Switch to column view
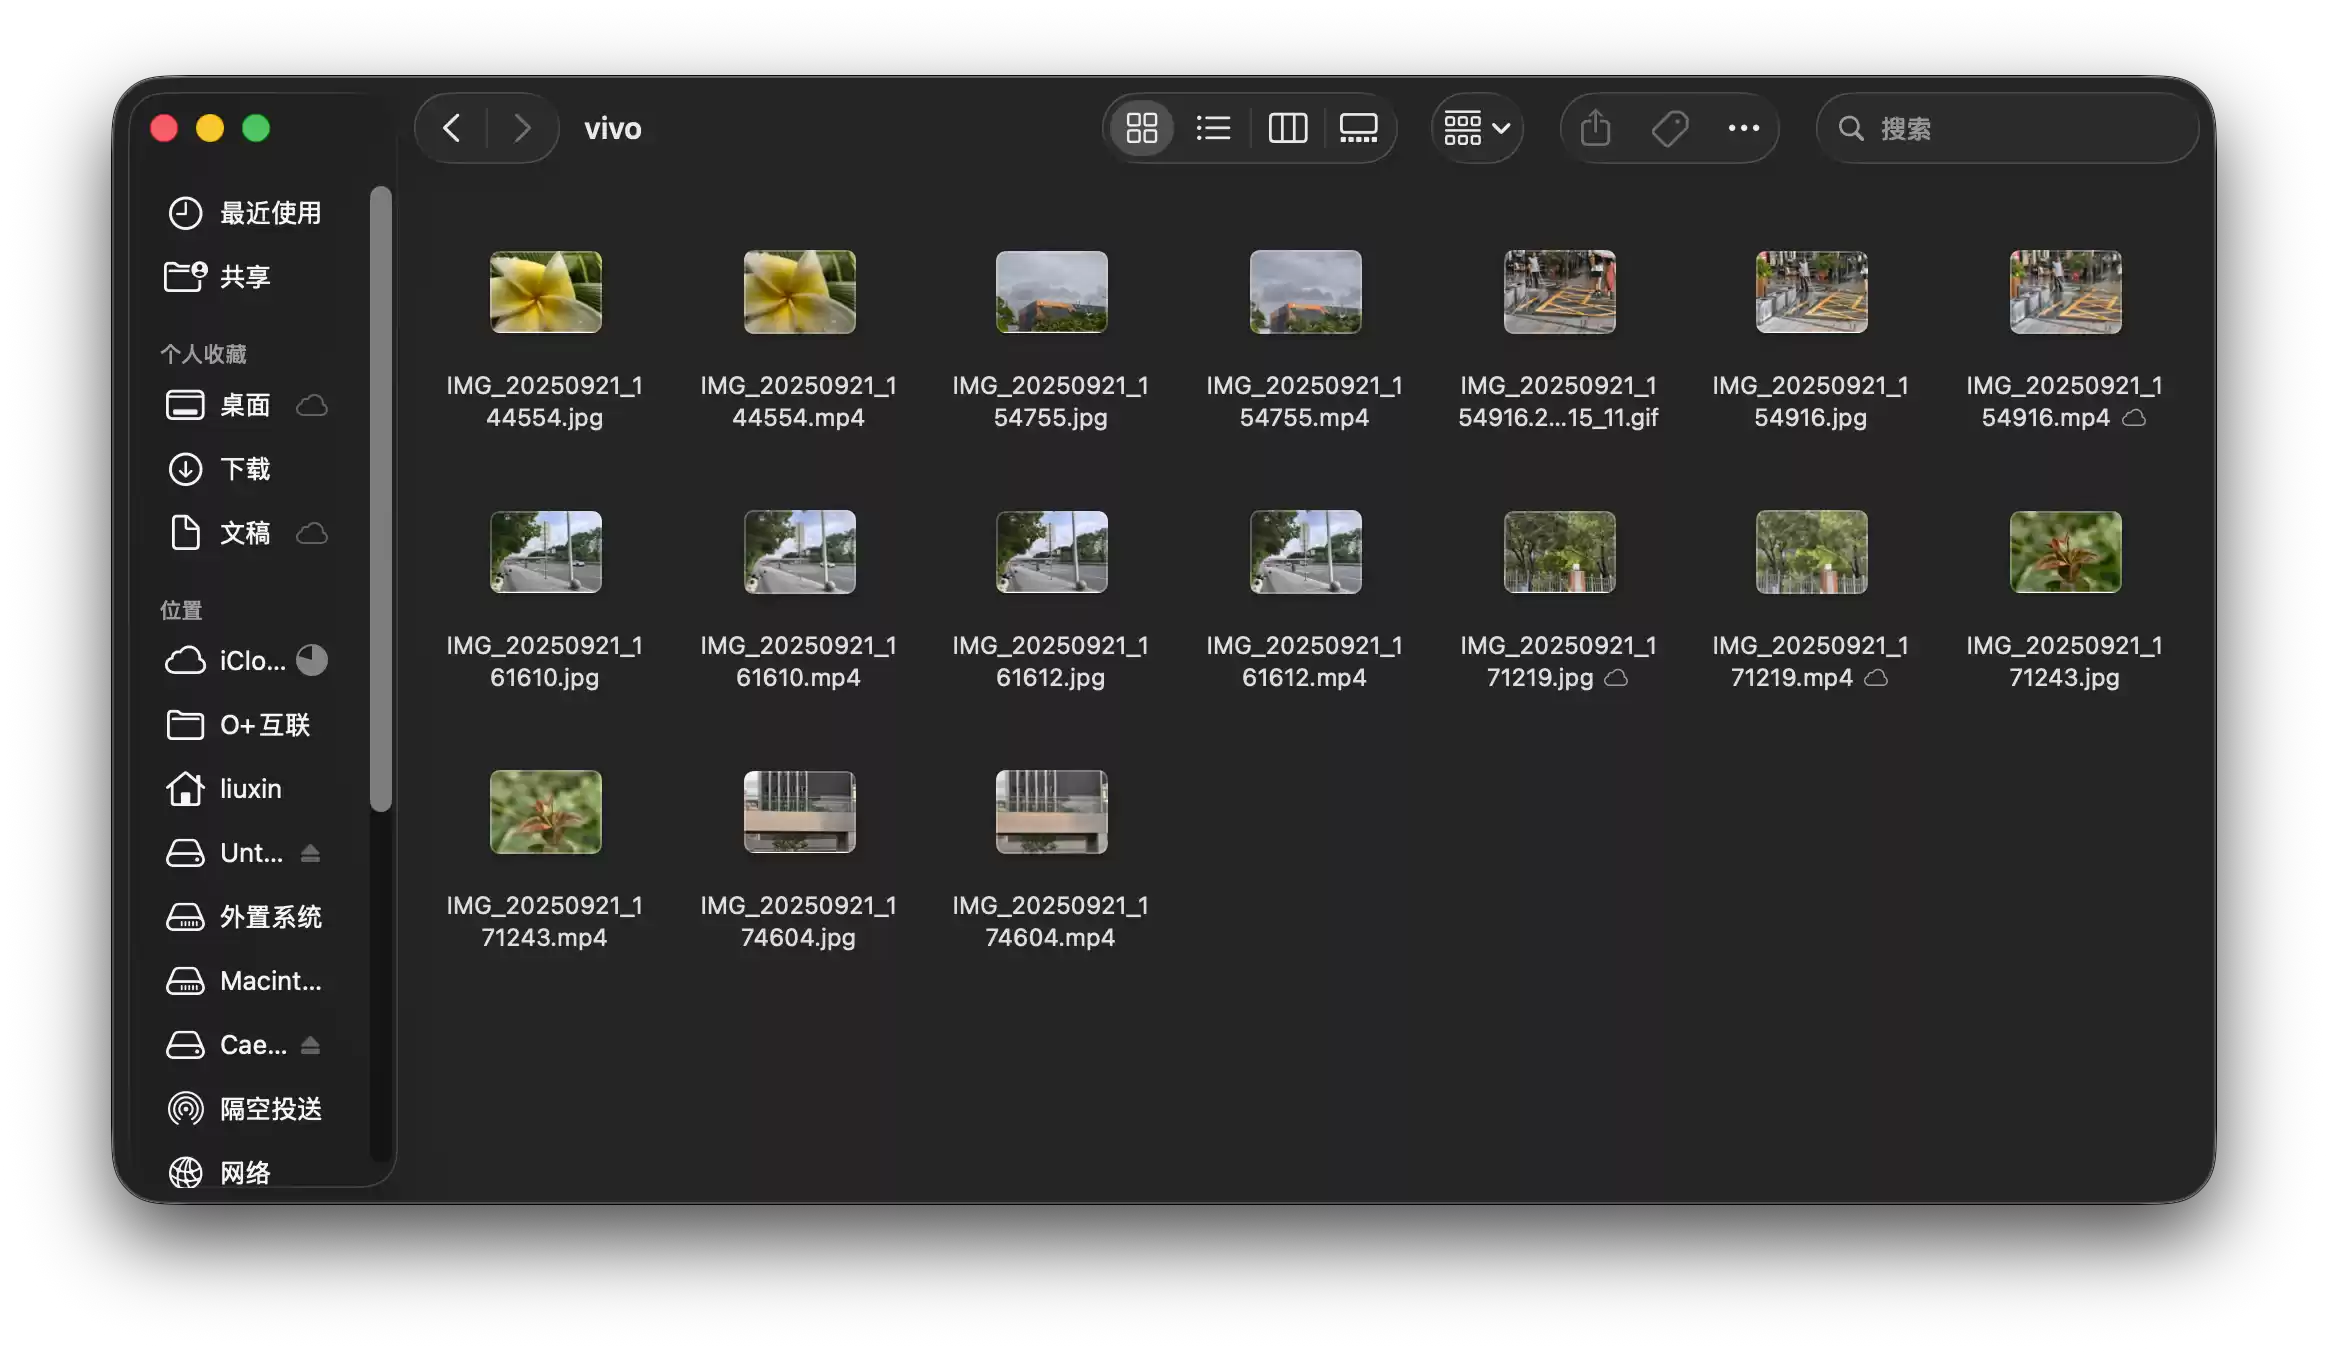This screenshot has height=1352, width=2328. pyautogui.click(x=1287, y=128)
